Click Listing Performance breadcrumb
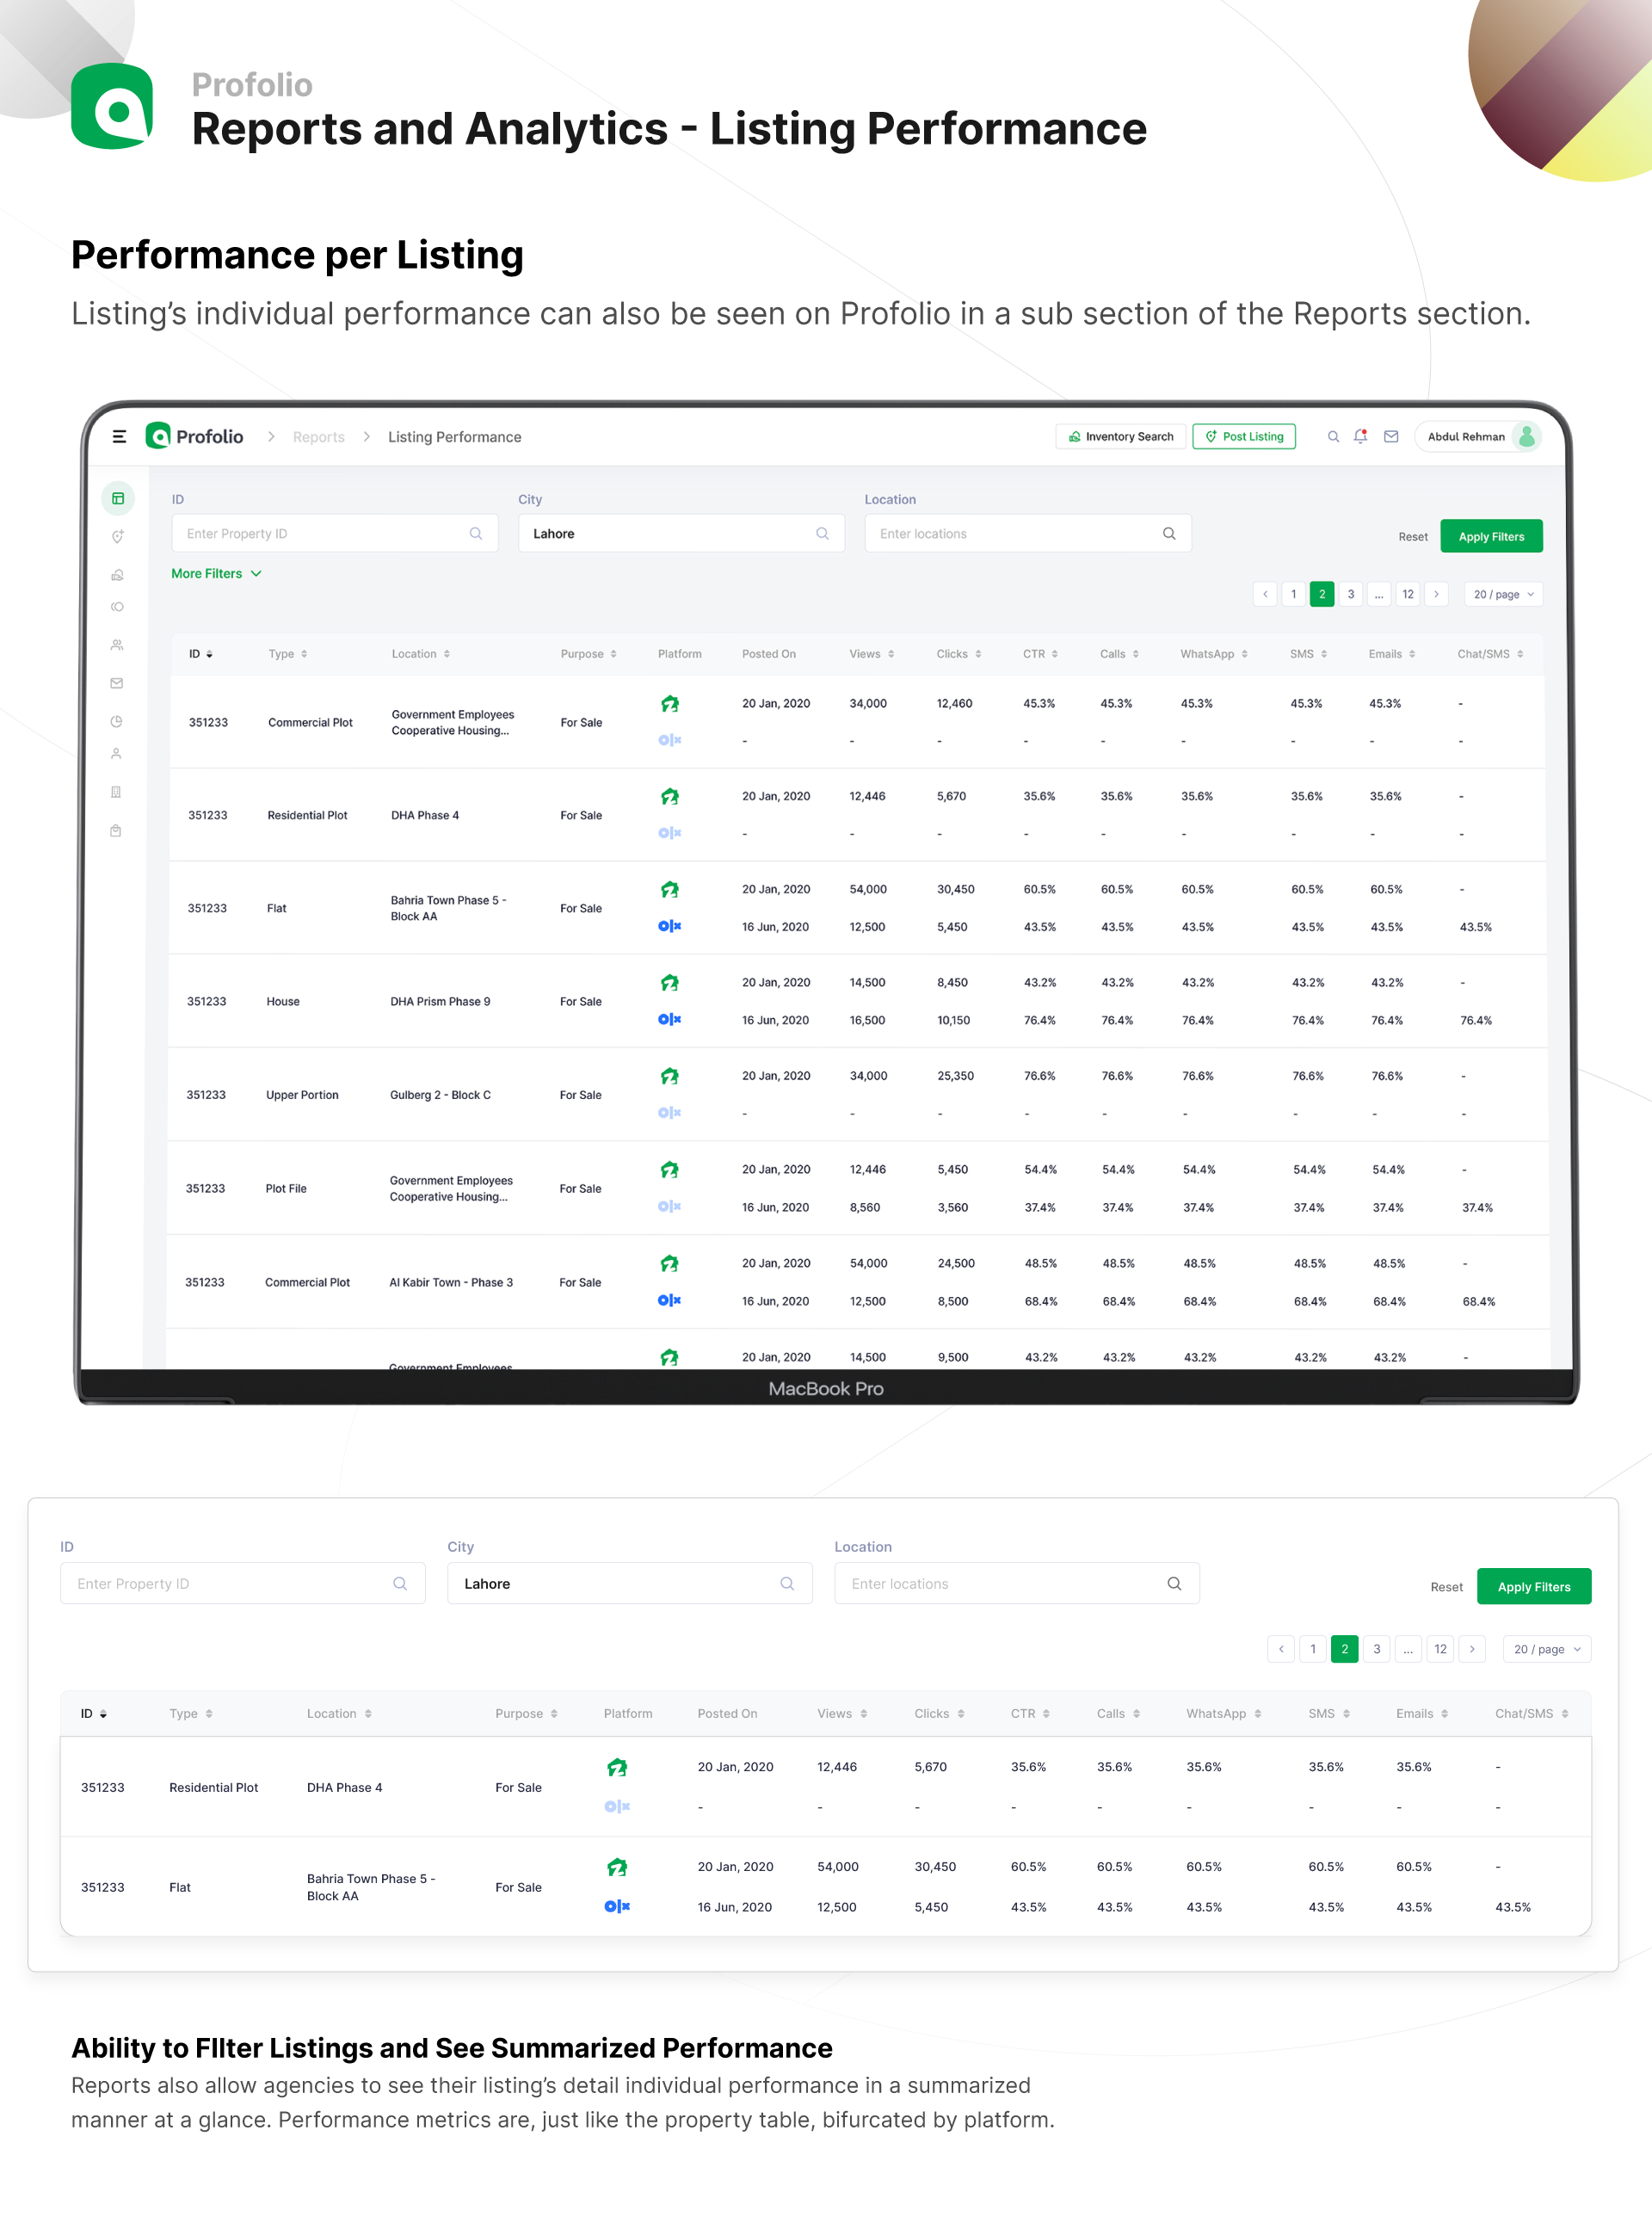The image size is (1652, 2223). pos(454,437)
